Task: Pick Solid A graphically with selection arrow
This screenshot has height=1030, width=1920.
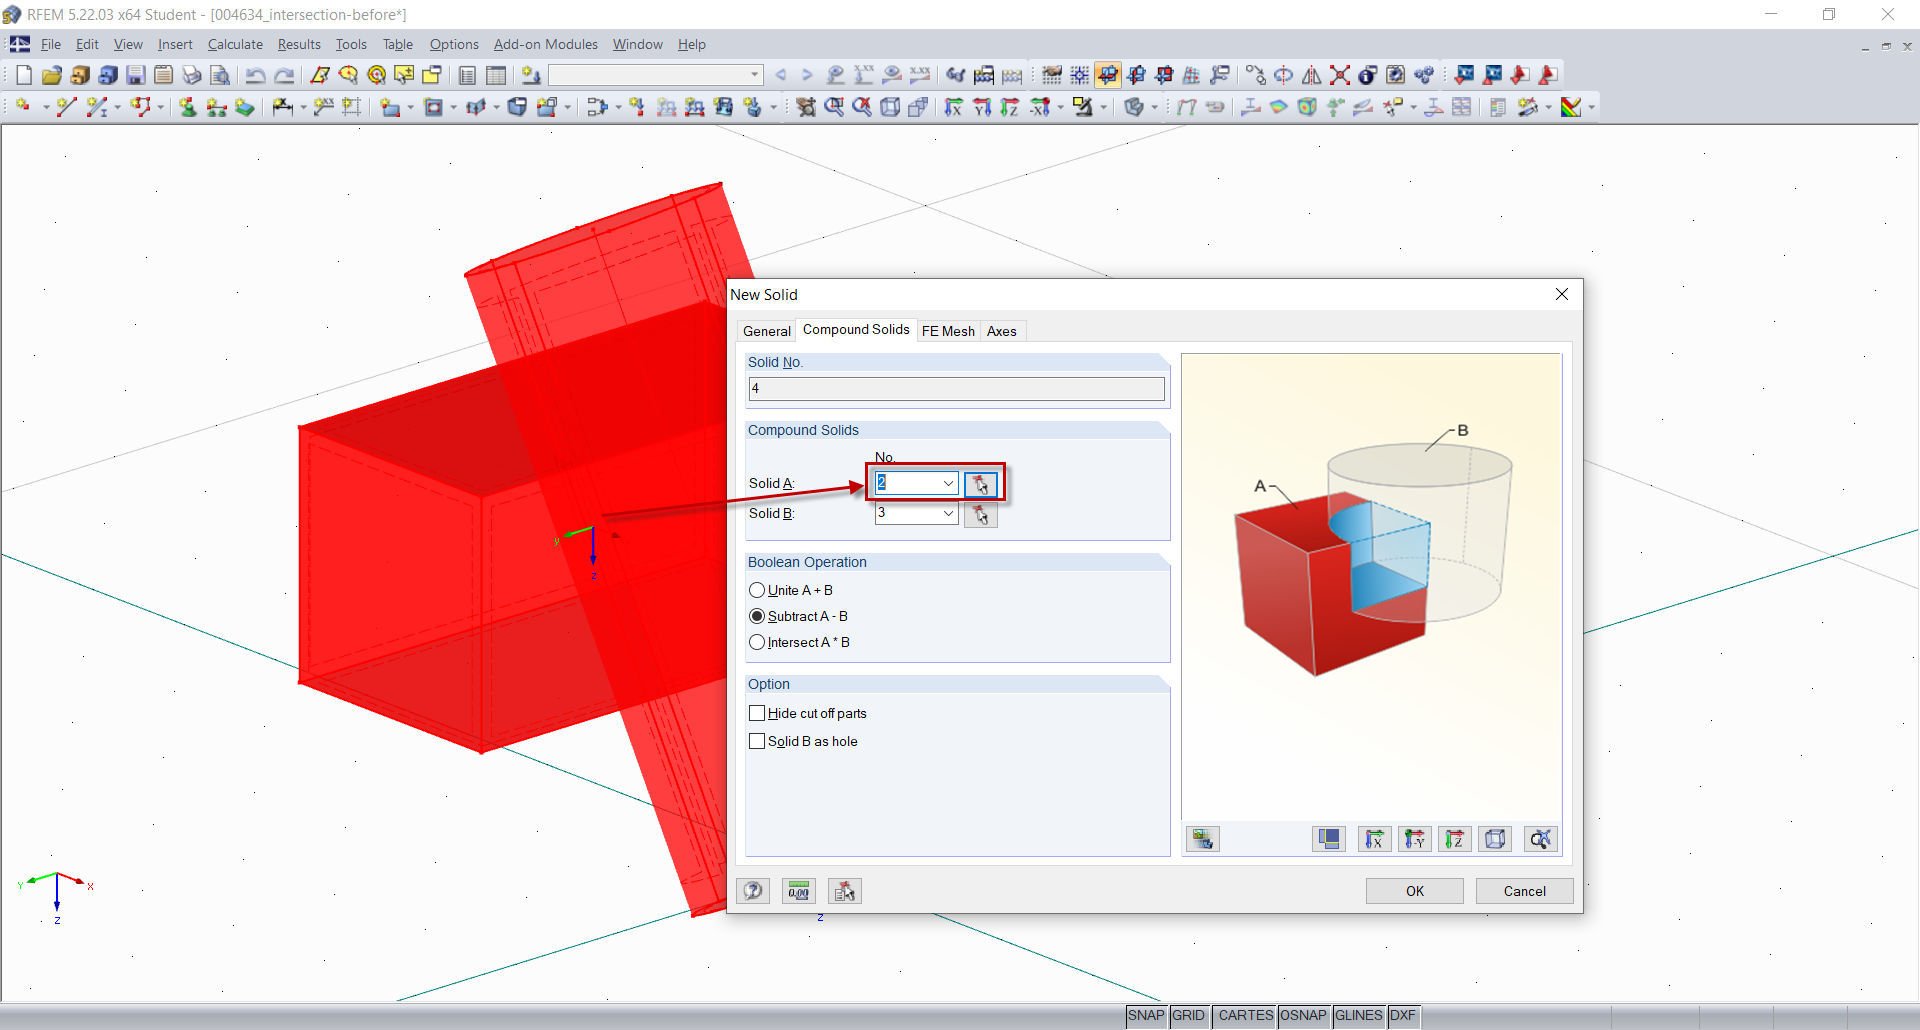Action: tap(979, 483)
